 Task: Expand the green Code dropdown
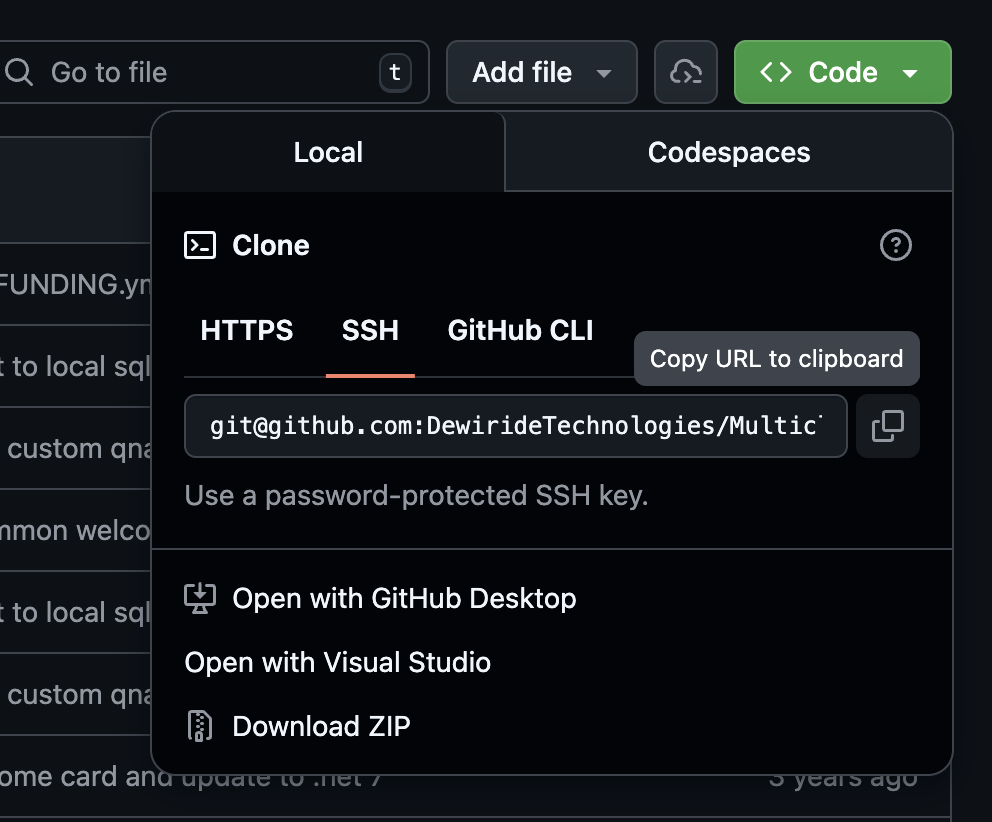(x=842, y=71)
